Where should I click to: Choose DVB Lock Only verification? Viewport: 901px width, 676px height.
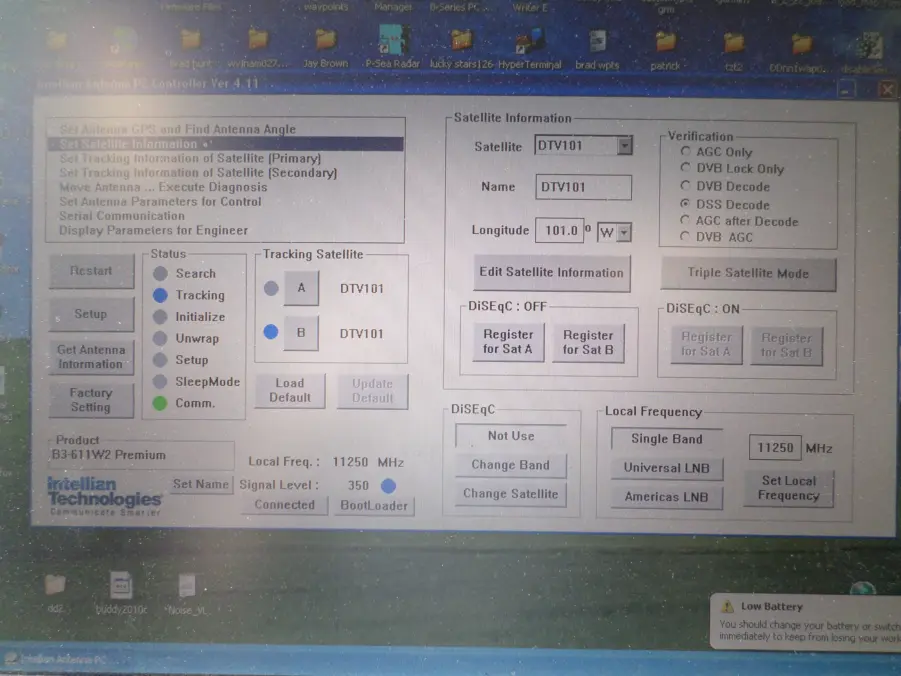click(685, 169)
